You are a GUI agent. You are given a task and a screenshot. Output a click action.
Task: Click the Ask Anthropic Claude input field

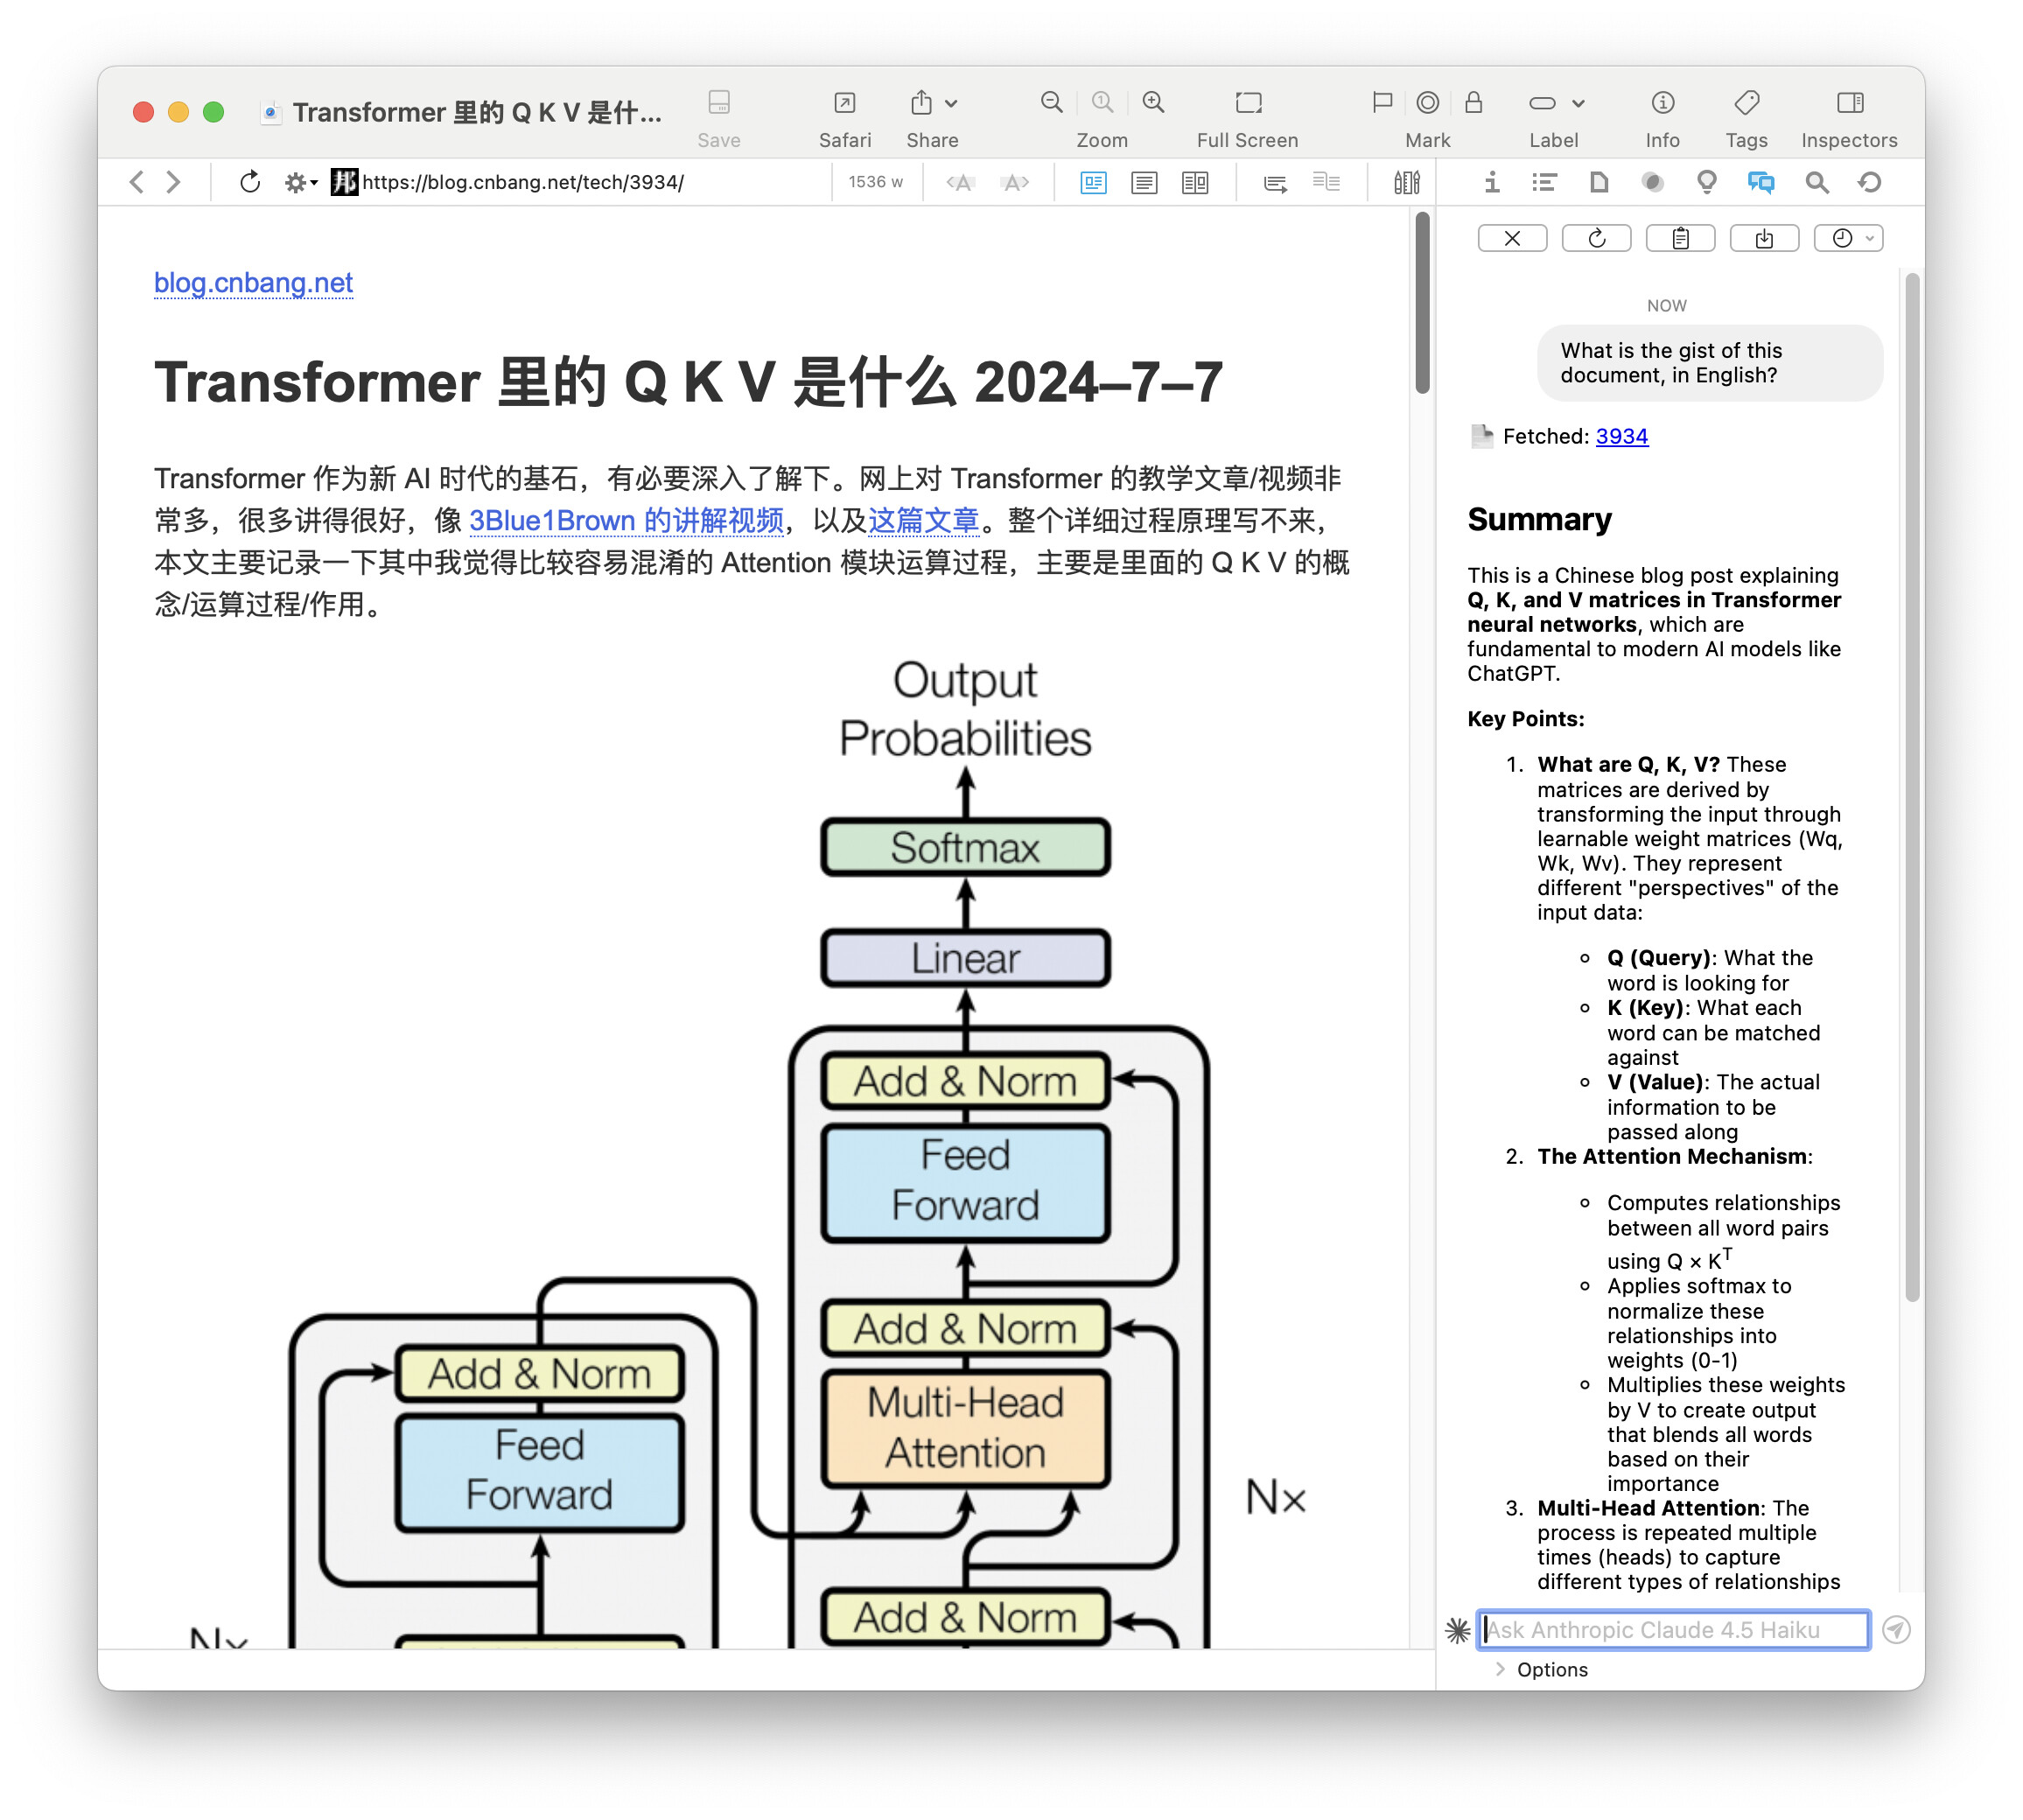click(1674, 1629)
